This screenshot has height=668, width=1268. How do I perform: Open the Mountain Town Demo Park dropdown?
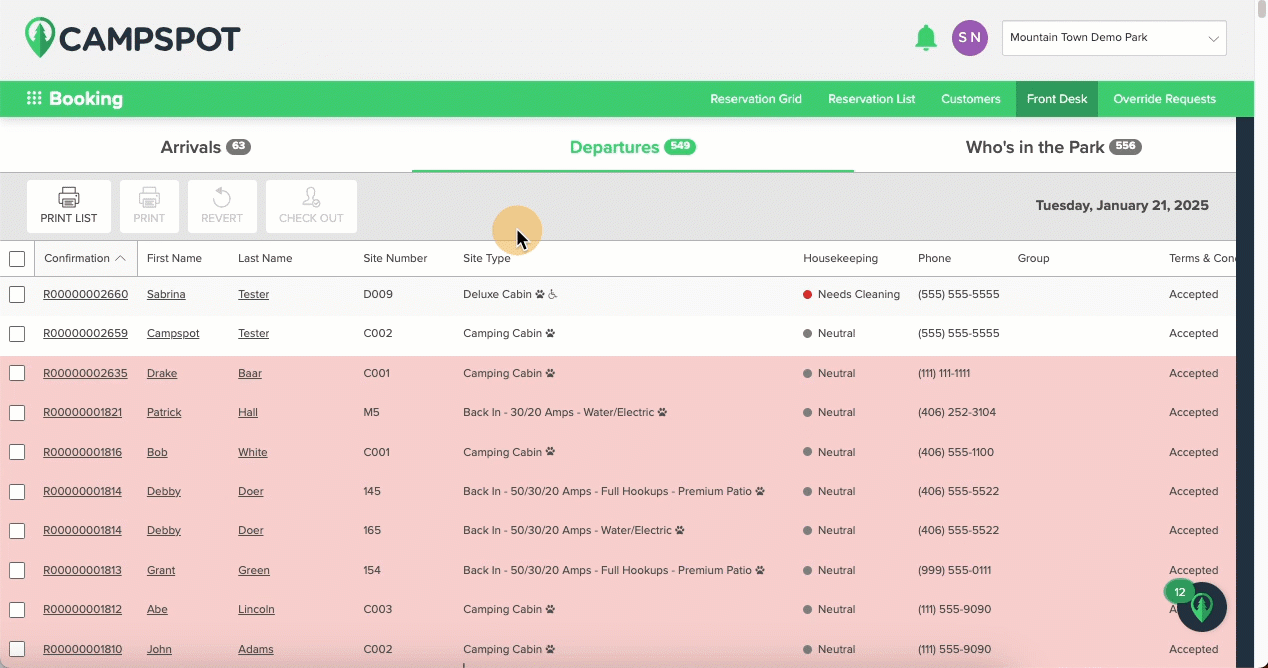(x=1114, y=38)
